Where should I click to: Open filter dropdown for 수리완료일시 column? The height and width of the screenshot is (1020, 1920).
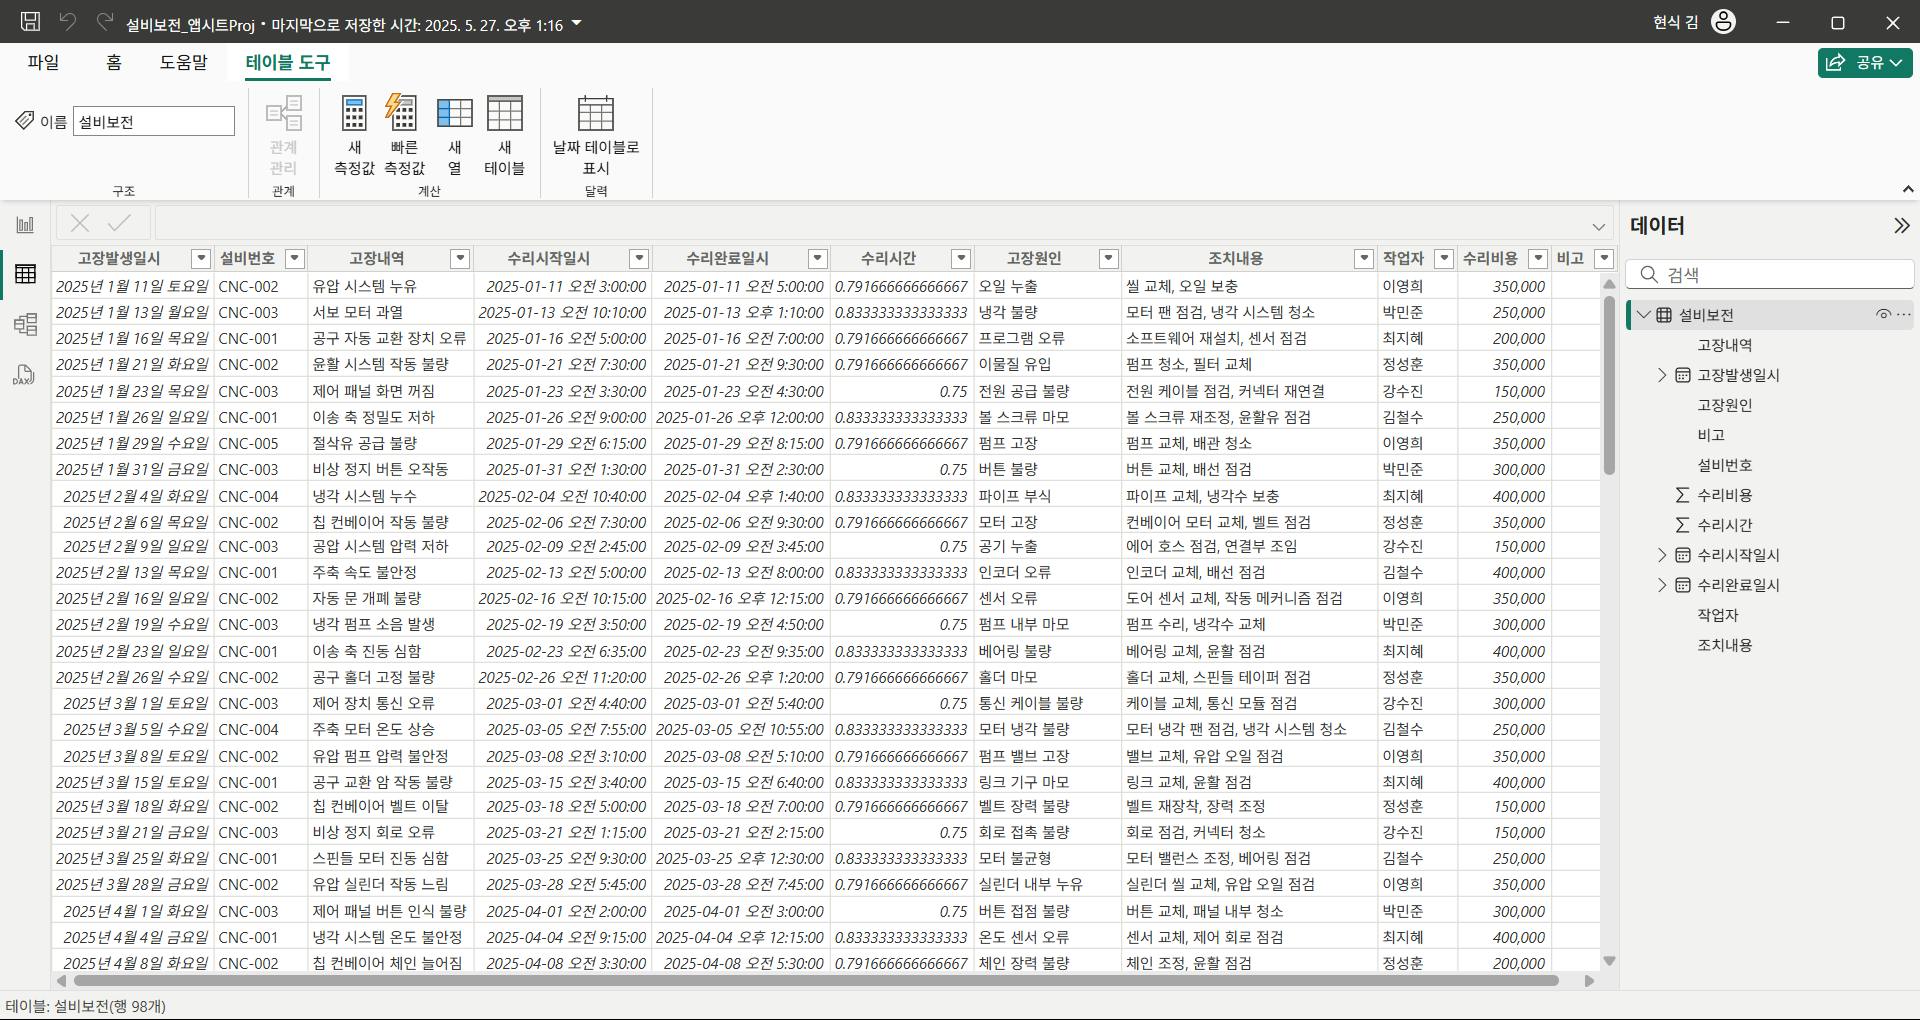pyautogui.click(x=817, y=259)
